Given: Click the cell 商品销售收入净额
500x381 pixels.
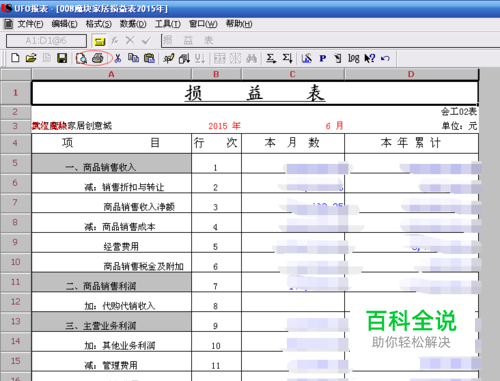Looking at the screenshot, I should click(x=112, y=203).
